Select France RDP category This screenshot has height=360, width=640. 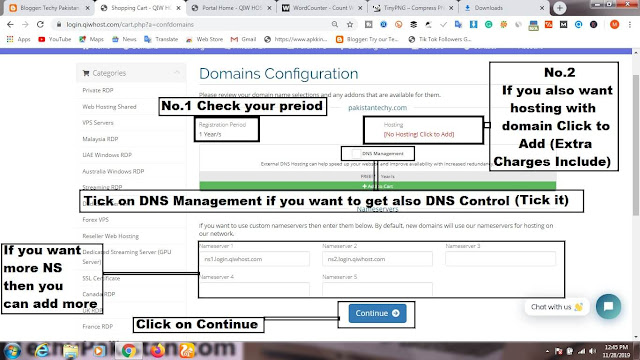click(x=98, y=327)
